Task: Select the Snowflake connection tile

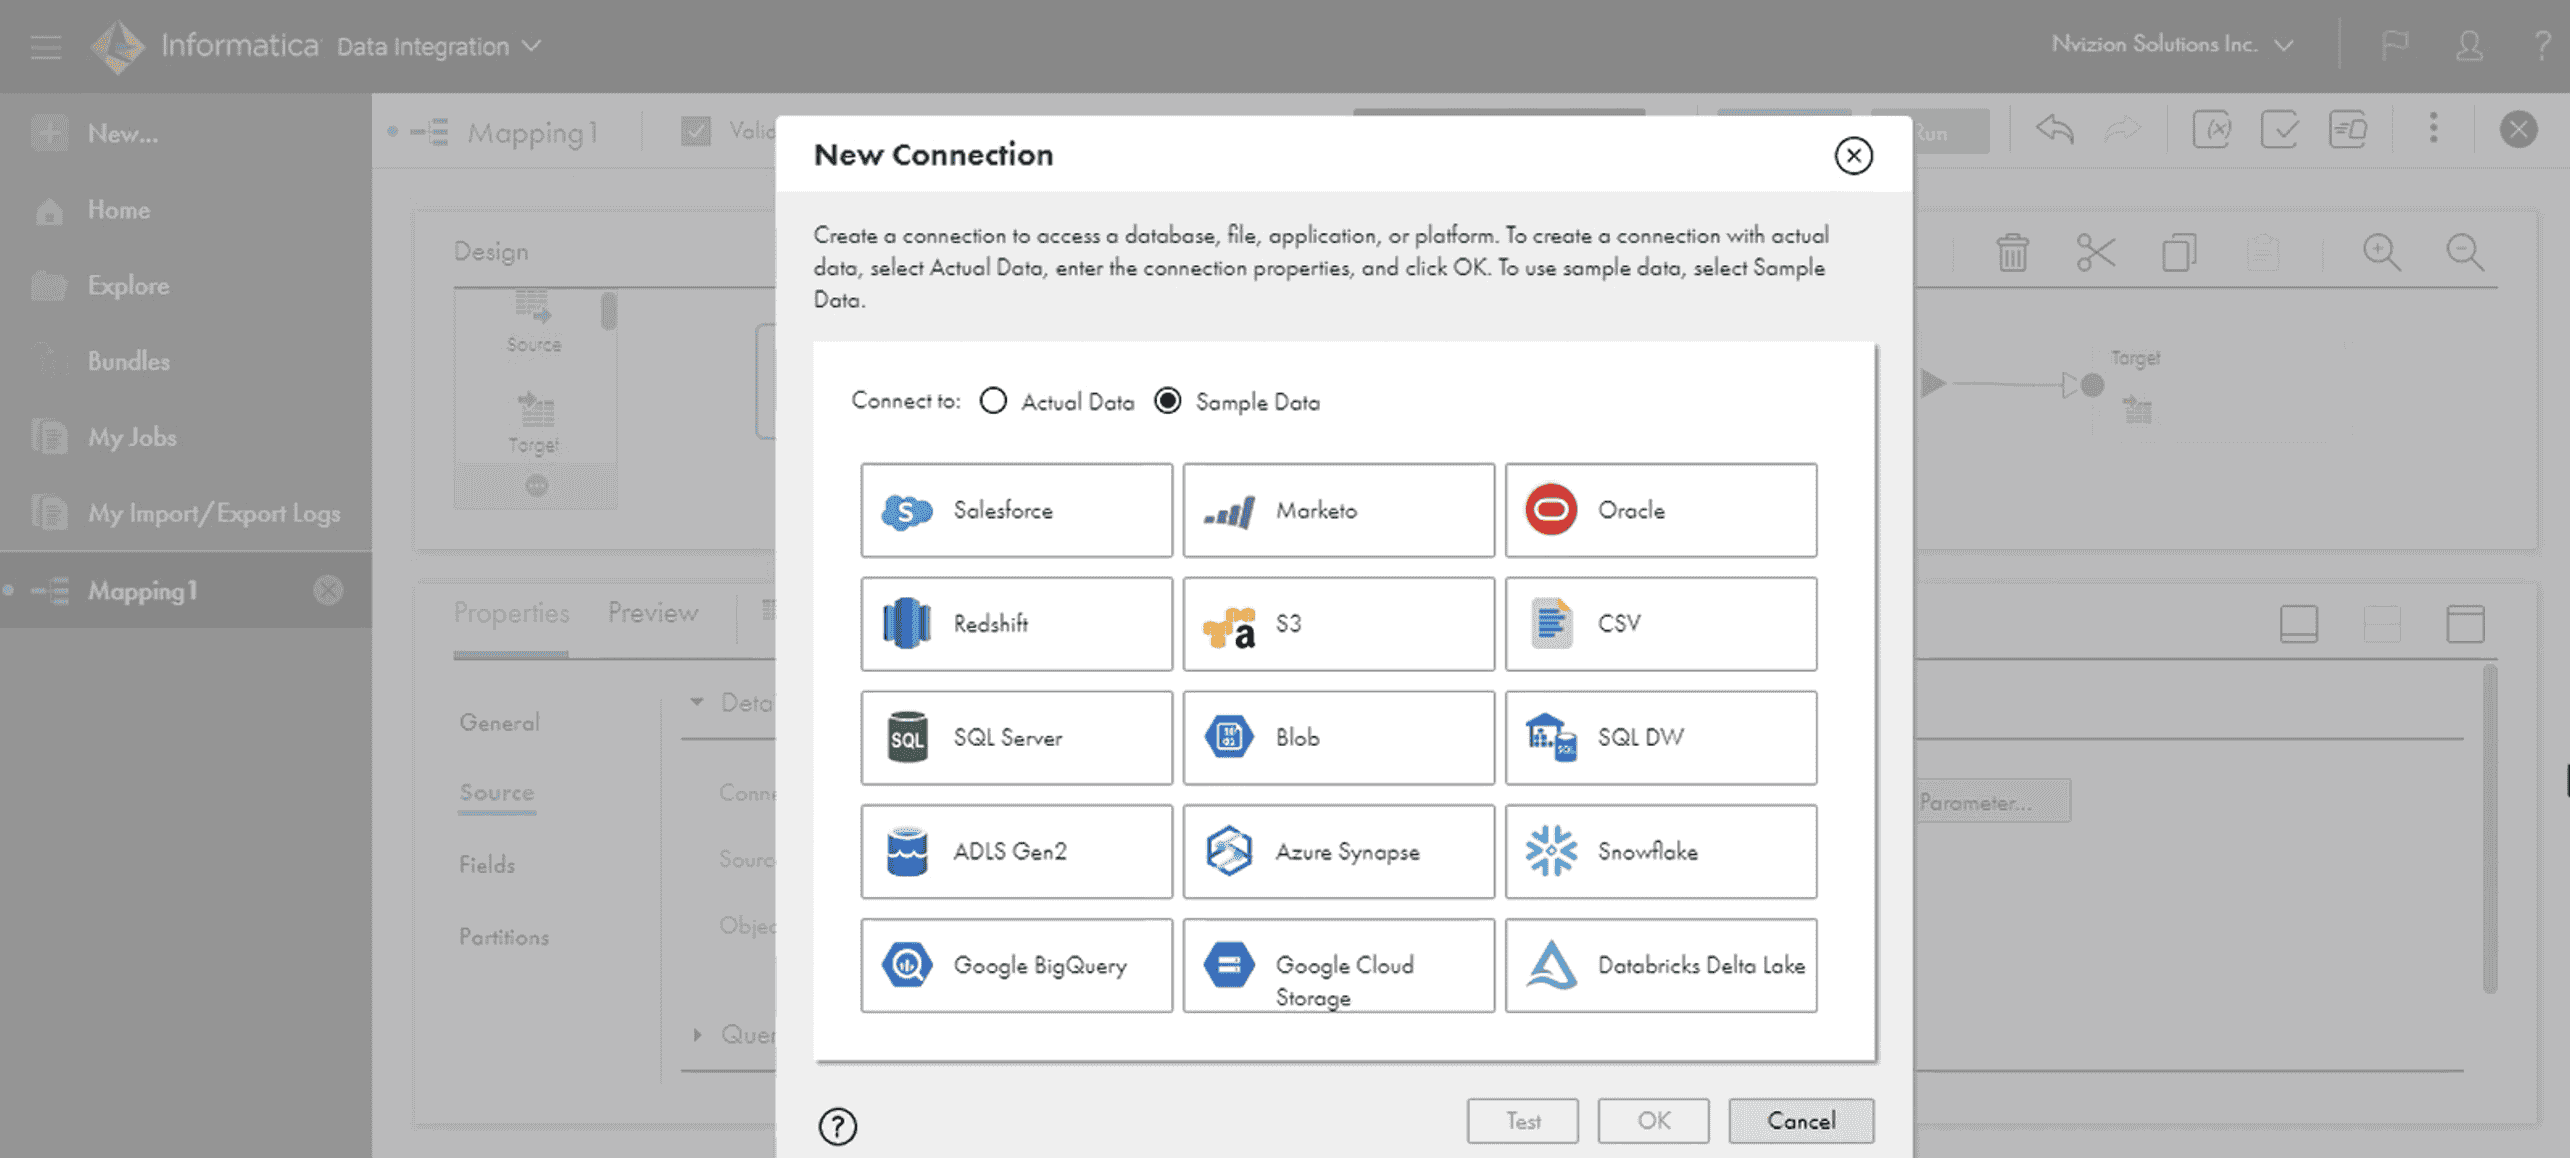Action: pos(1661,852)
